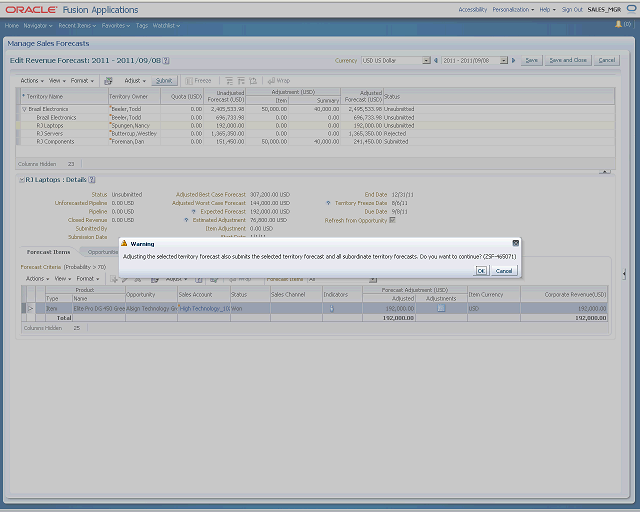Viewport: 640px width, 512px height.
Task: Click the info icon beside Territory Freeze Date
Action: 328,203
